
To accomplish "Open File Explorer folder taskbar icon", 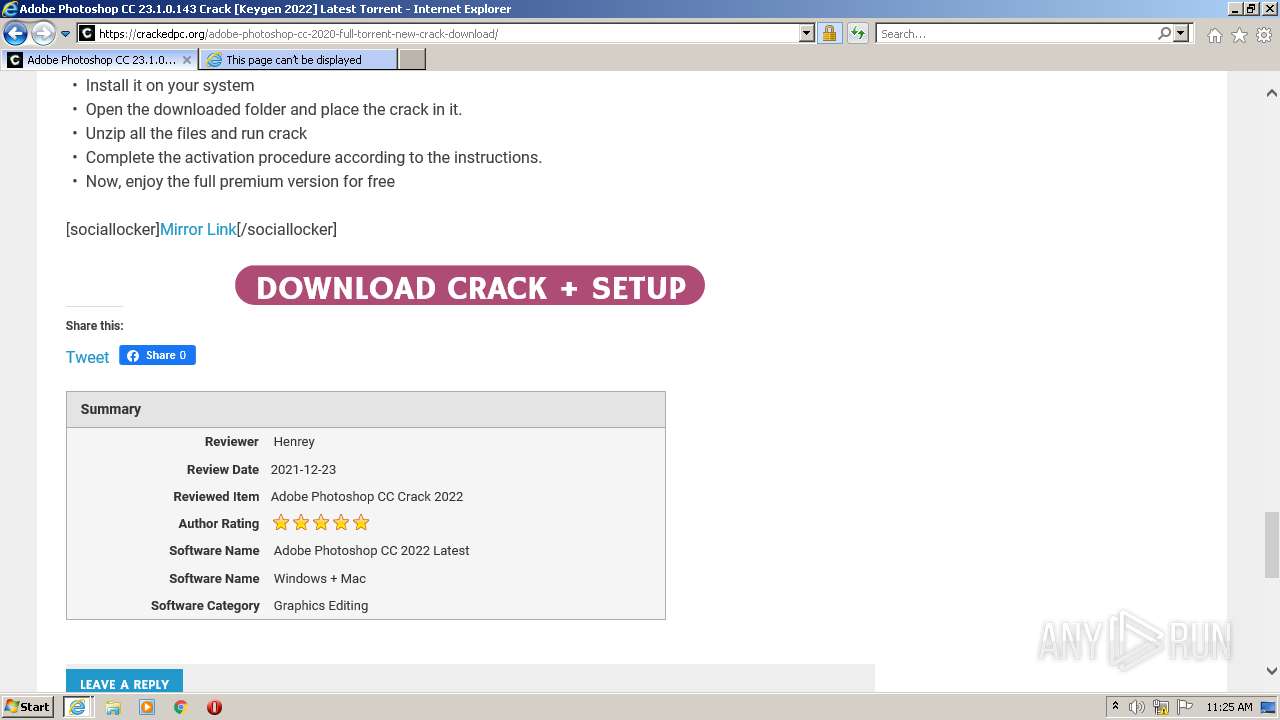I will coord(113,707).
